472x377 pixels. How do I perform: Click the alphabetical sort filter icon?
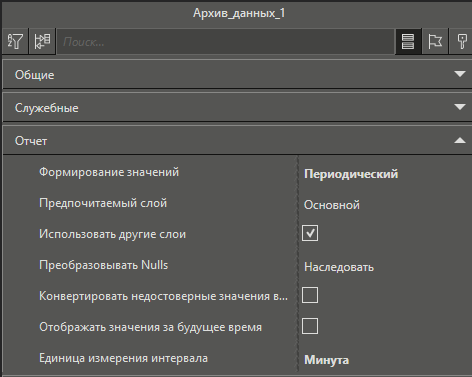point(15,41)
